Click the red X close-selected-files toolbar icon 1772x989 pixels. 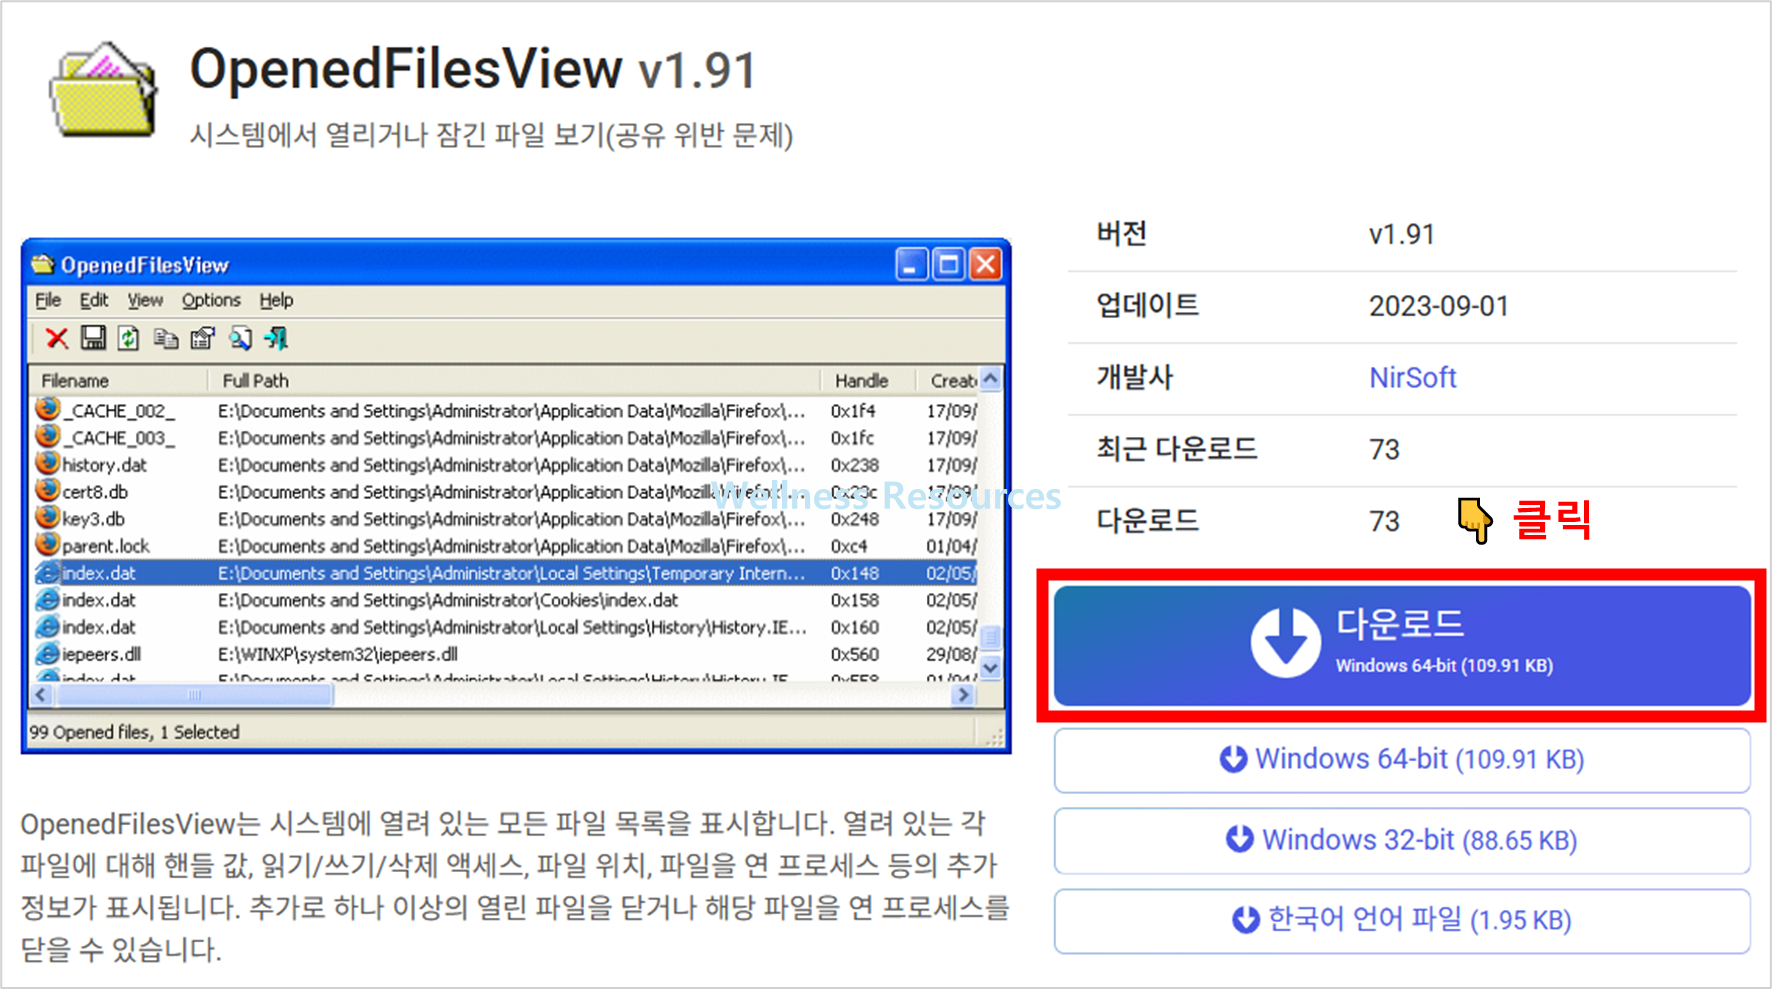[57, 339]
